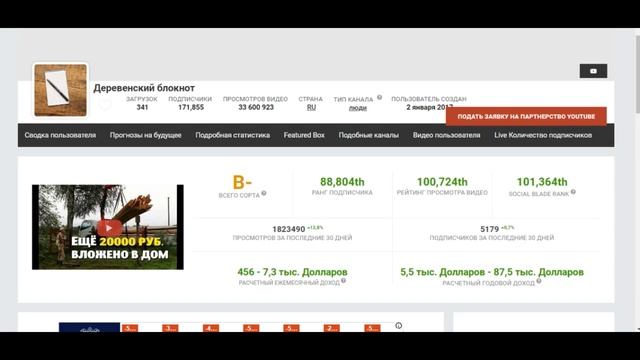Click Подать заявку на партнерство YouTube button
The height and width of the screenshot is (360, 640).
coord(526,116)
